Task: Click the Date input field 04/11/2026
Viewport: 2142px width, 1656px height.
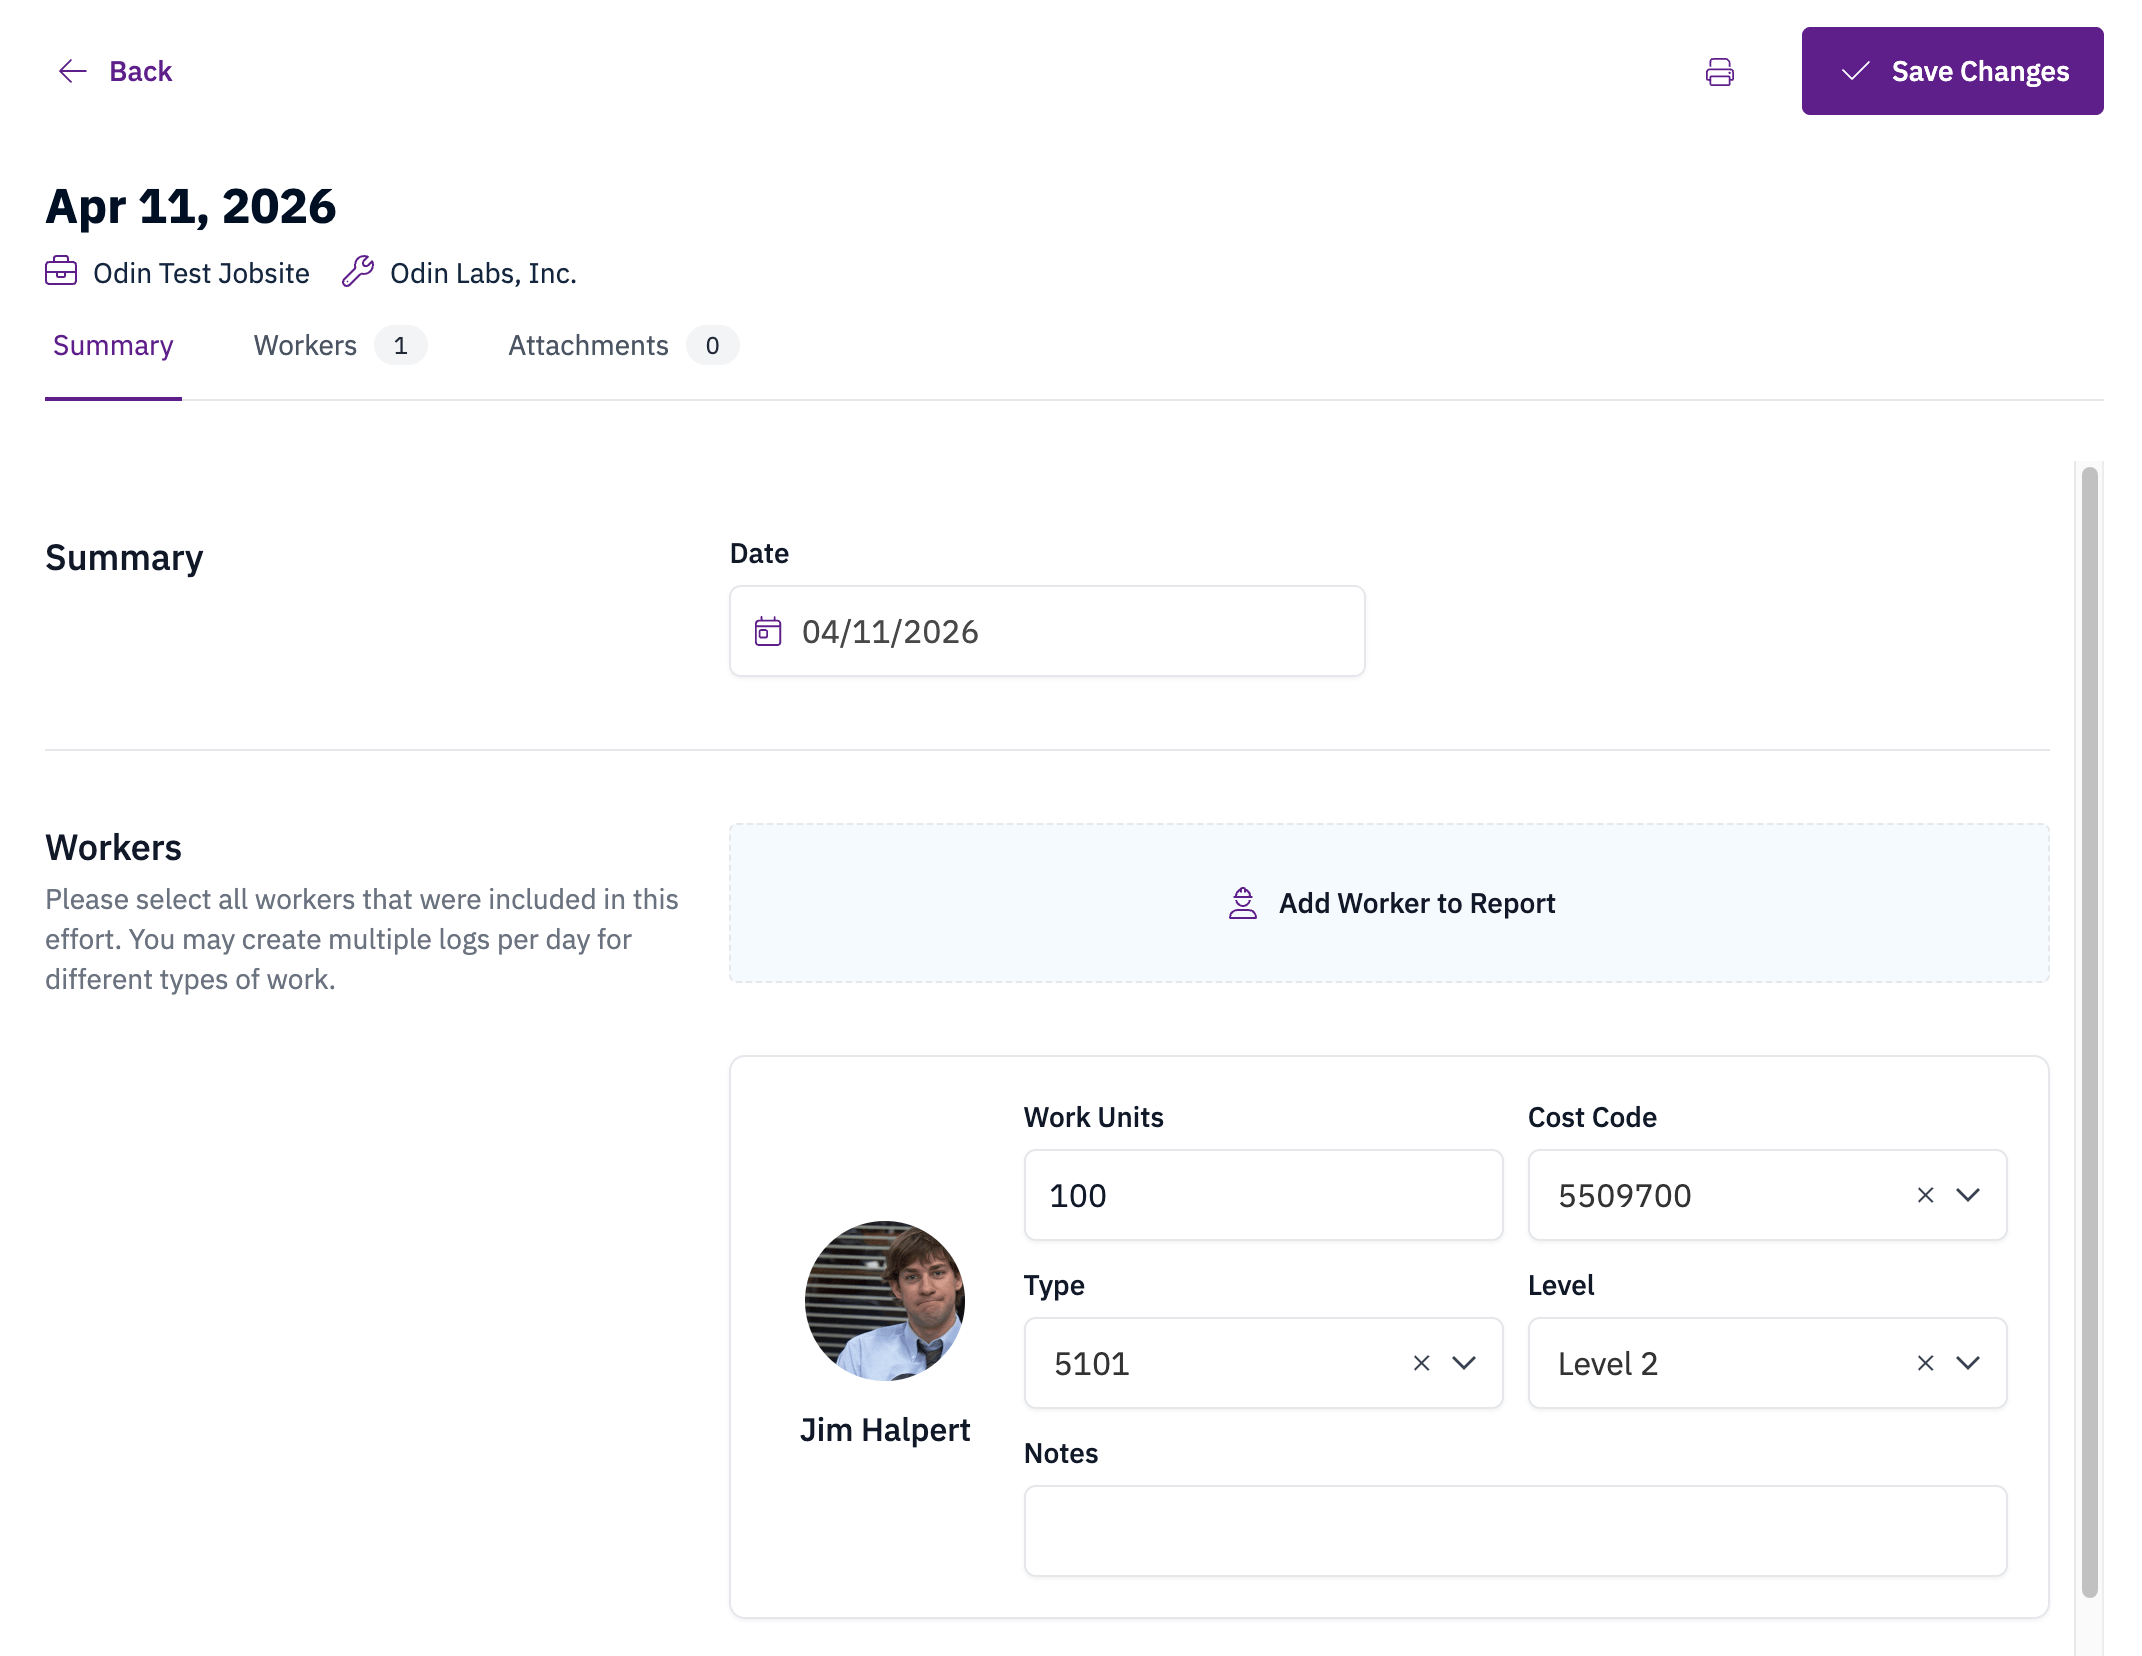Action: [x=1047, y=631]
